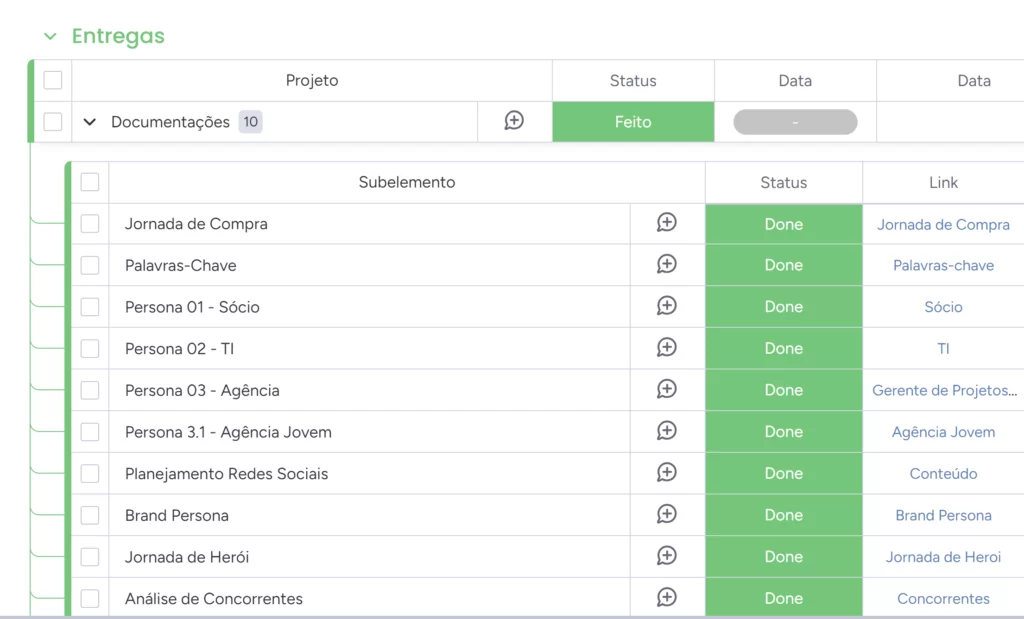This screenshot has height=619, width=1024.
Task: Click the Projeto column header
Action: pyautogui.click(x=312, y=81)
